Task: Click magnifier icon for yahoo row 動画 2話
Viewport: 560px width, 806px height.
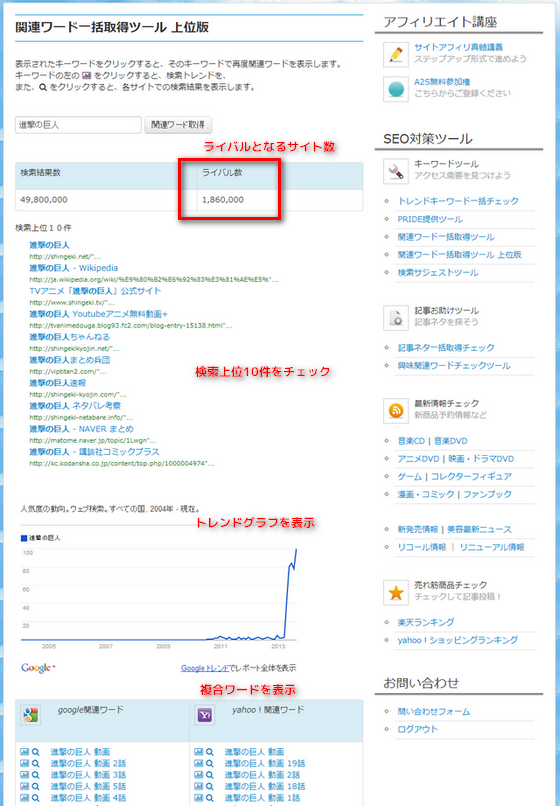Action: 210,775
